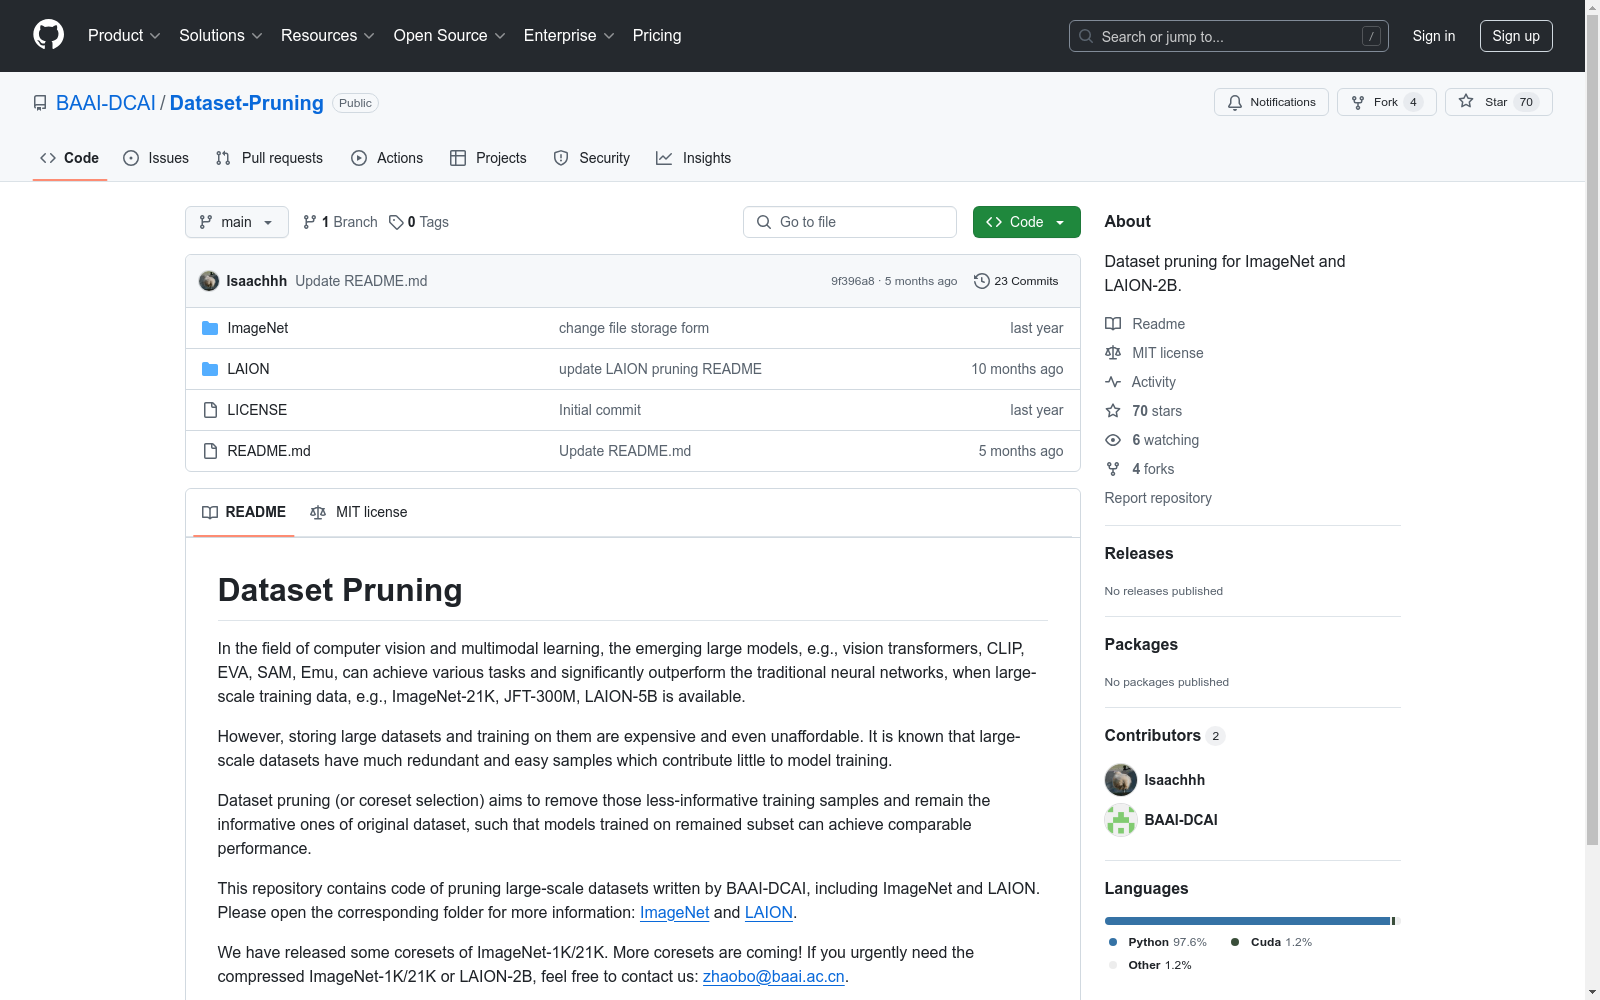Click the LAION folder icon
Viewport: 1600px width, 1000px height.
coord(210,369)
